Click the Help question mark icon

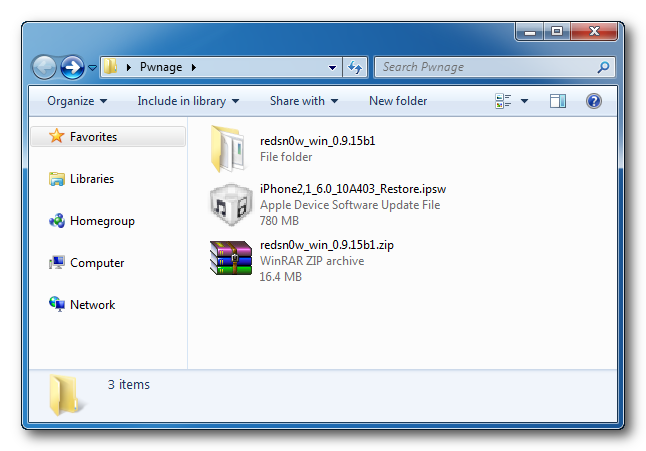[x=594, y=101]
